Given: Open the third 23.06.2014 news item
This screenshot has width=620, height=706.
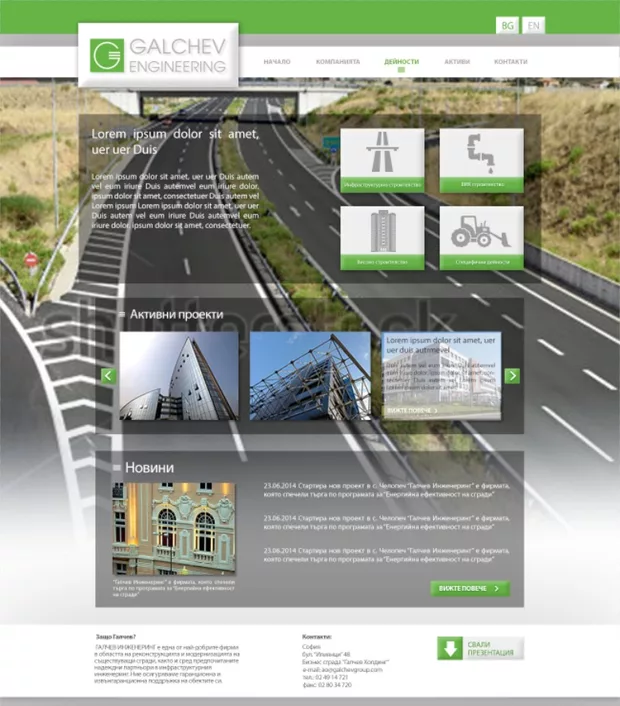Looking at the screenshot, I should point(387,555).
